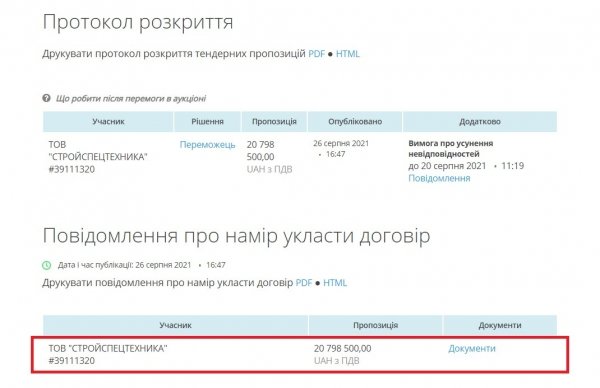Select participant name in the protocol table
The image size is (600, 388).
[x=98, y=151]
